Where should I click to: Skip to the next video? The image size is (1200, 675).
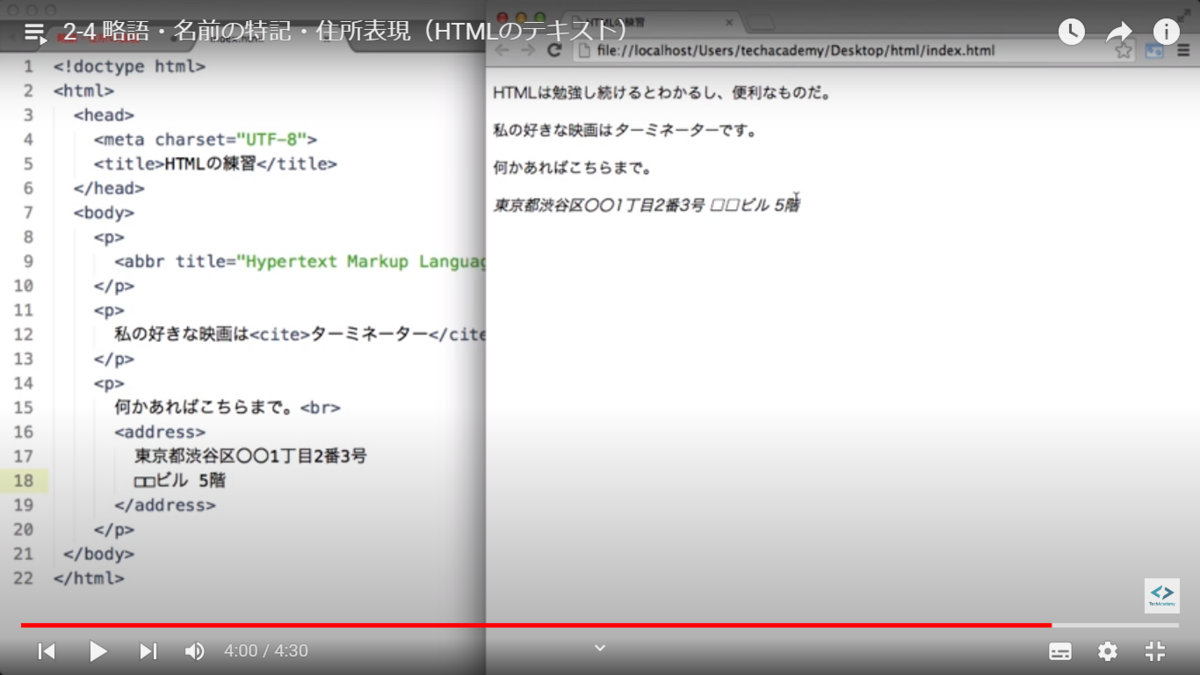coord(148,650)
